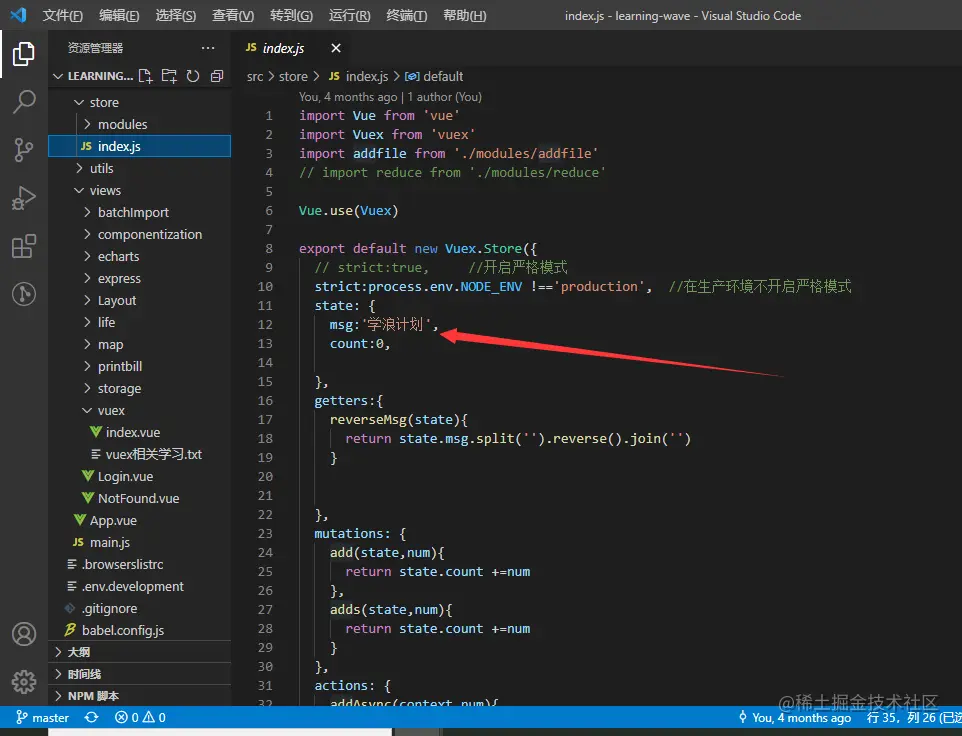Screen dimensions: 962x736
Task: Select index.js file in explorer tree
Action: 139,147
